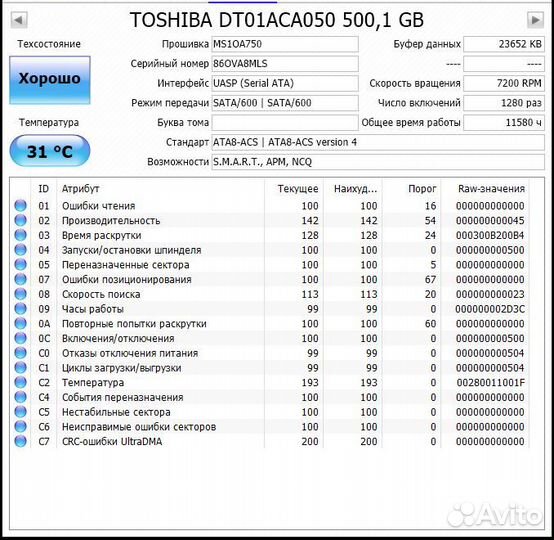
Task: Select the События переназначения attribute name
Action: (x=123, y=398)
